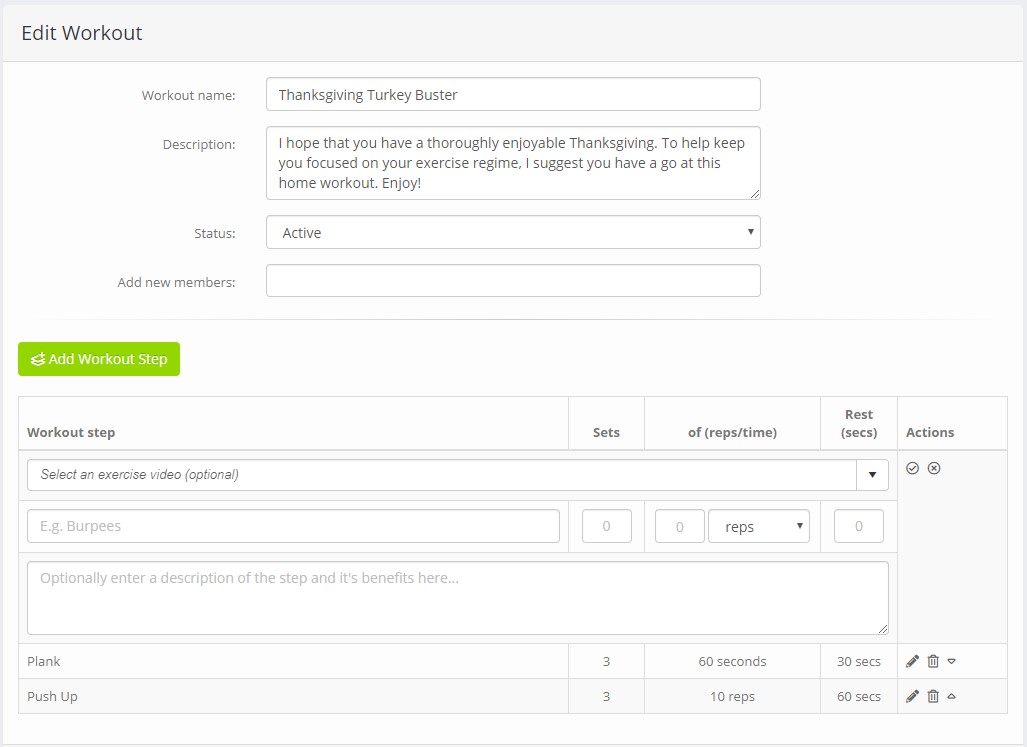Confirm the new workout step with checkmark icon
Viewport: 1027px width, 747px height.
pos(912,468)
